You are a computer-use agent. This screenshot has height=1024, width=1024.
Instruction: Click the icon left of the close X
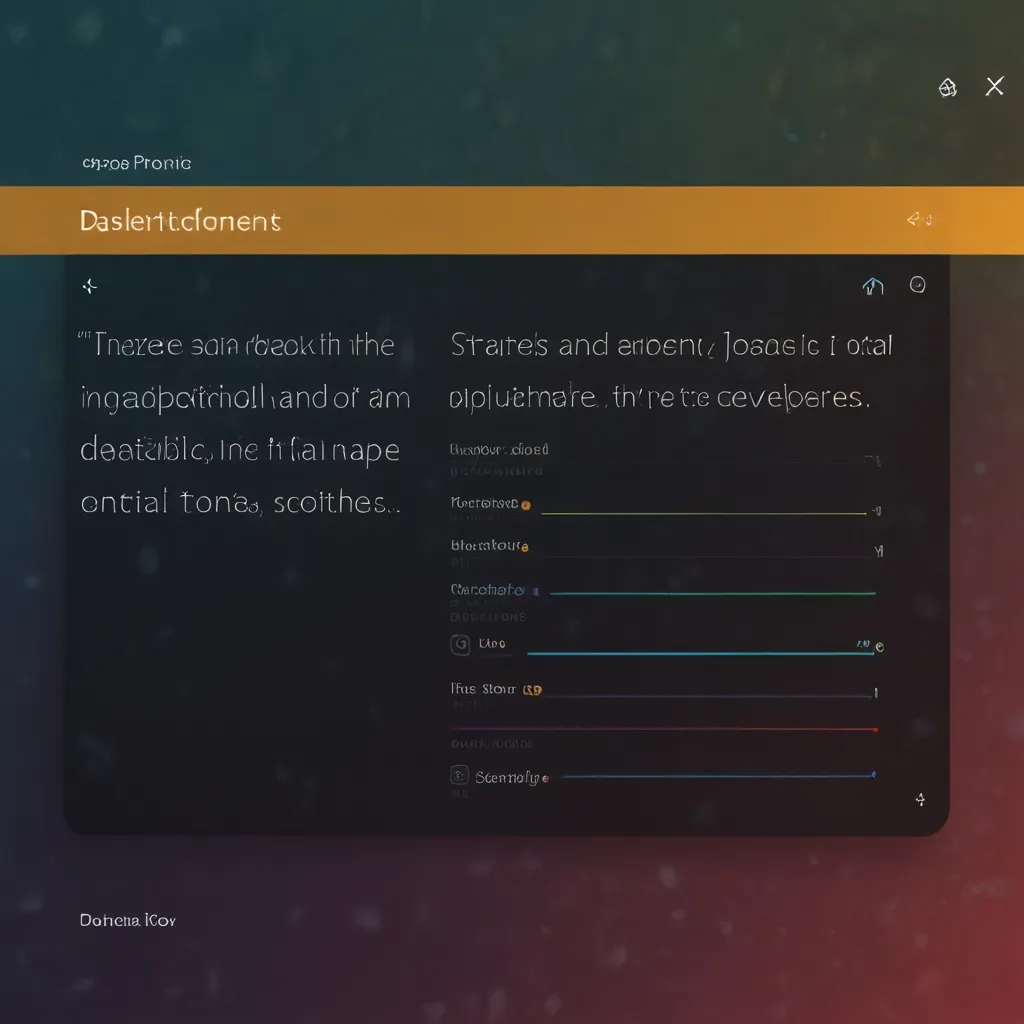pyautogui.click(x=947, y=88)
